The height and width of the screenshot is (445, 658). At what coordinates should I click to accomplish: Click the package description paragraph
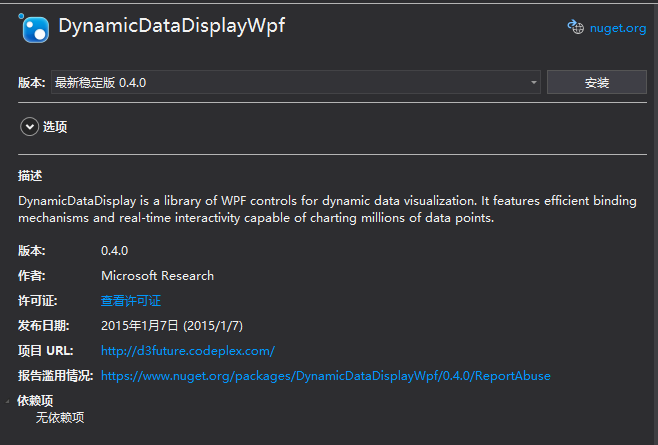click(327, 209)
